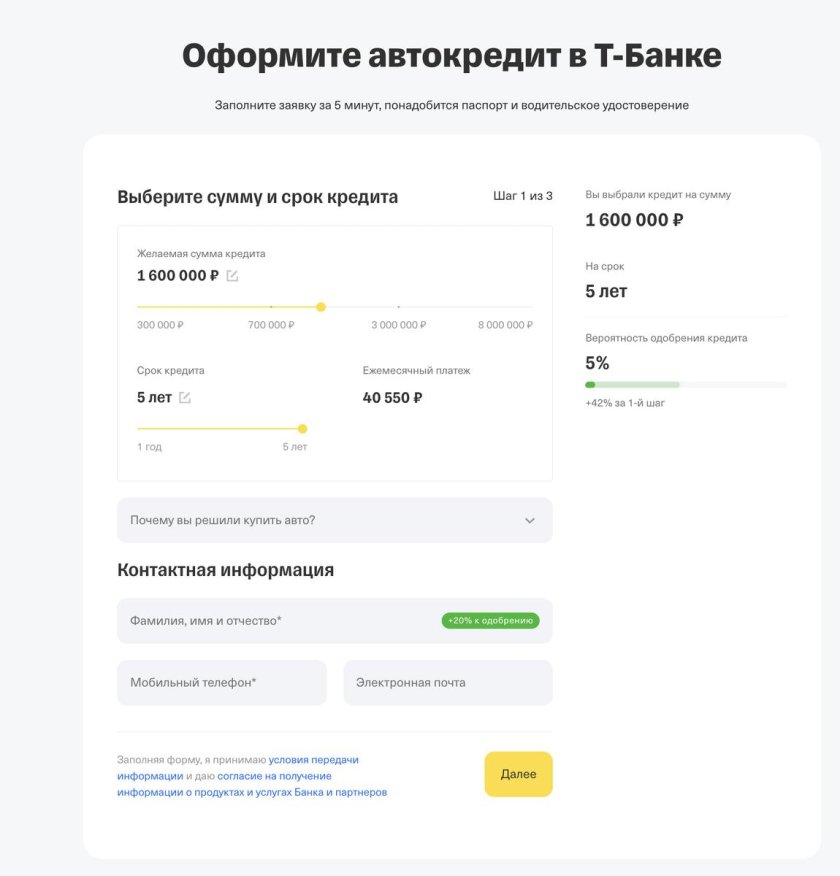Click the edit icon next to 1 600 000 ₽

click(x=232, y=276)
